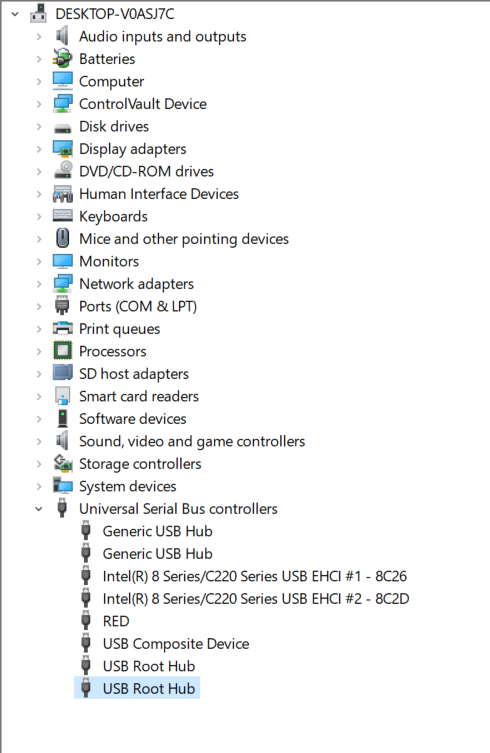Expand the Human Interface Devices category
Viewport: 490px width, 753px height.
[x=39, y=194]
